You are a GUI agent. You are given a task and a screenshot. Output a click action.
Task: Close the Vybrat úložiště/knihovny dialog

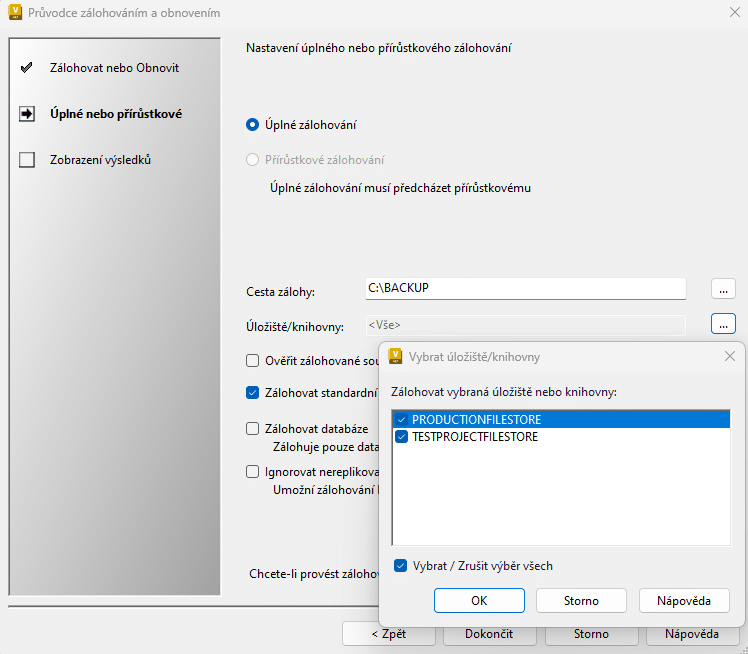[x=729, y=356]
